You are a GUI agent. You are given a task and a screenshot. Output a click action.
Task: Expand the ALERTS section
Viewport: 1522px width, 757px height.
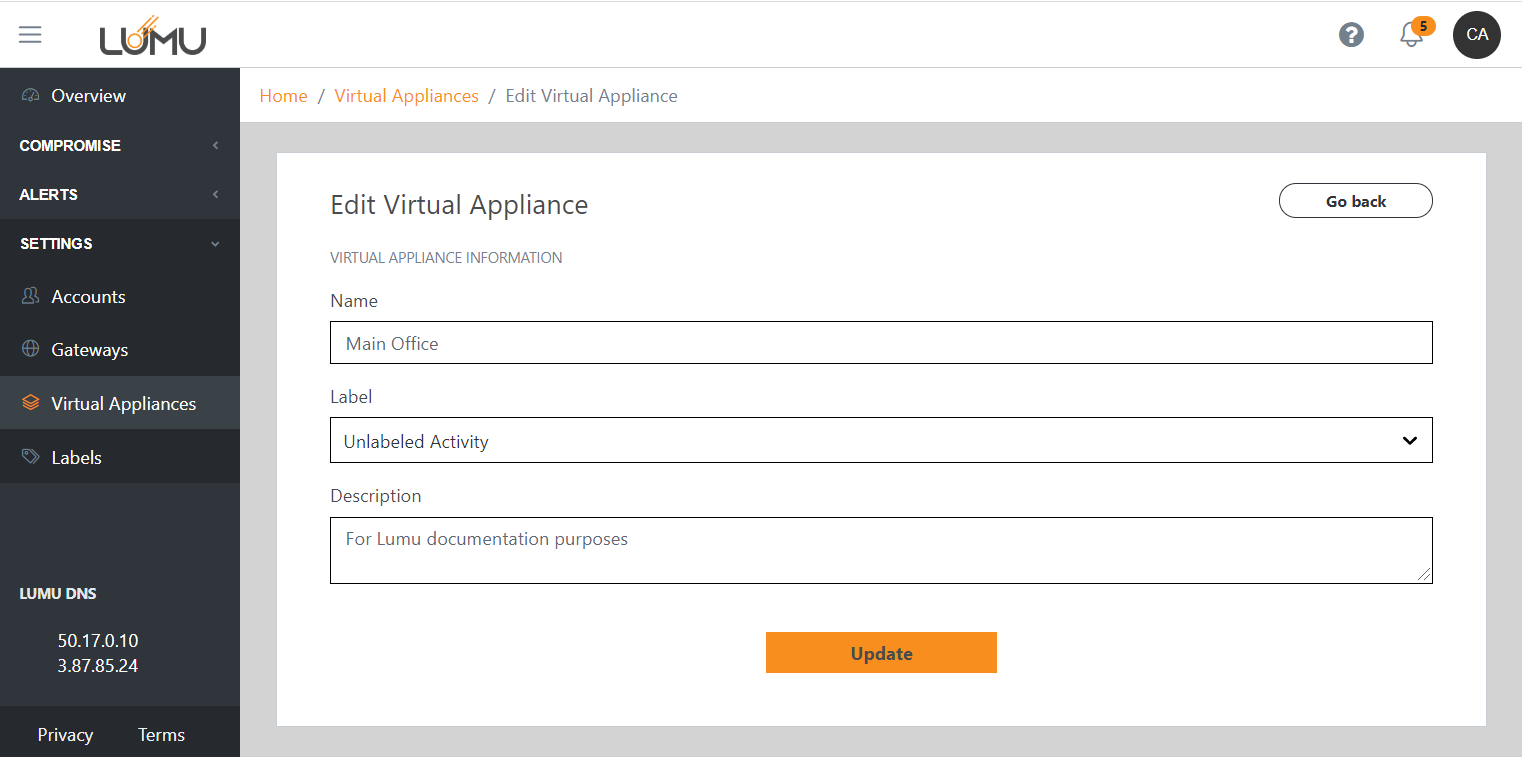pos(120,194)
